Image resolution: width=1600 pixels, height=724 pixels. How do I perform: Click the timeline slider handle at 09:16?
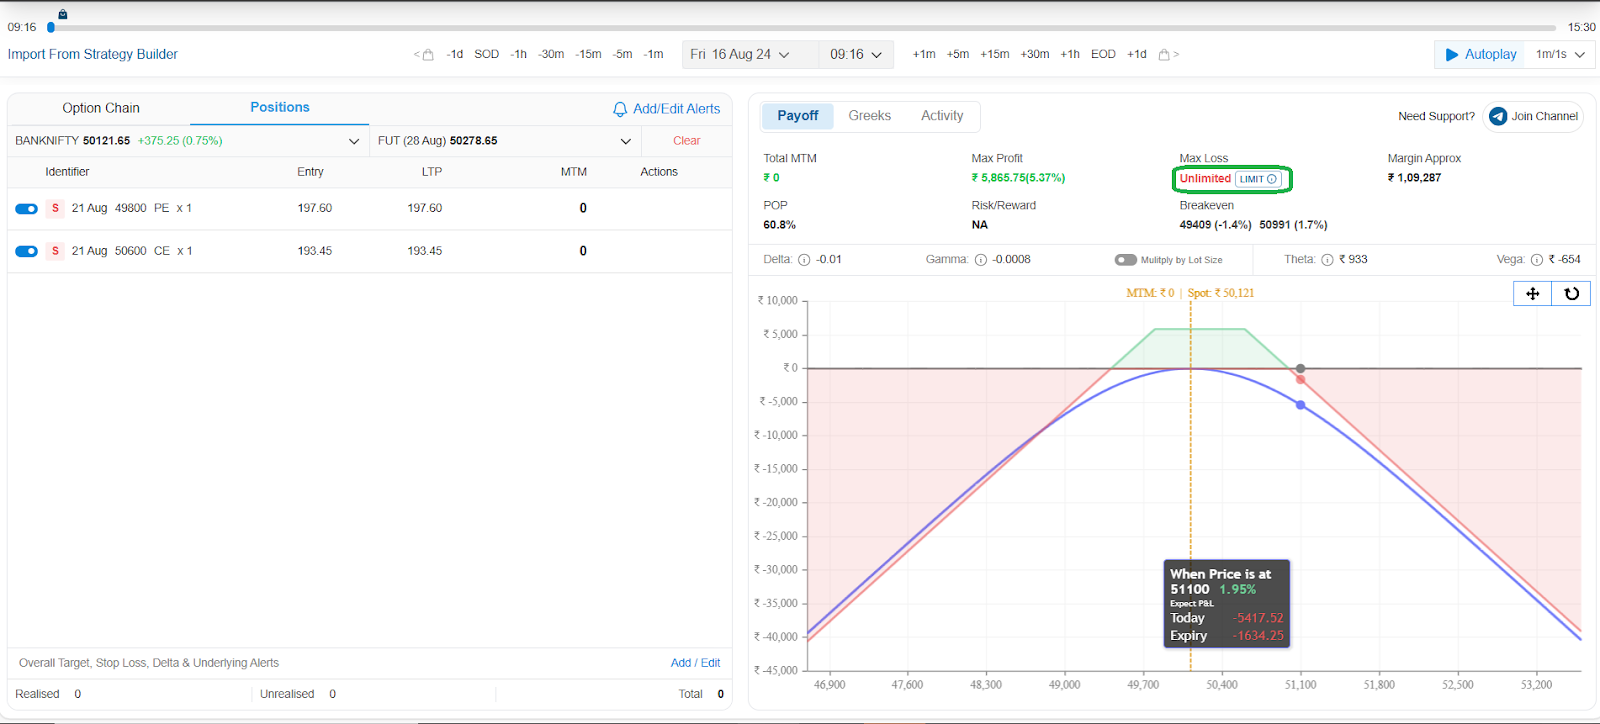[x=51, y=28]
